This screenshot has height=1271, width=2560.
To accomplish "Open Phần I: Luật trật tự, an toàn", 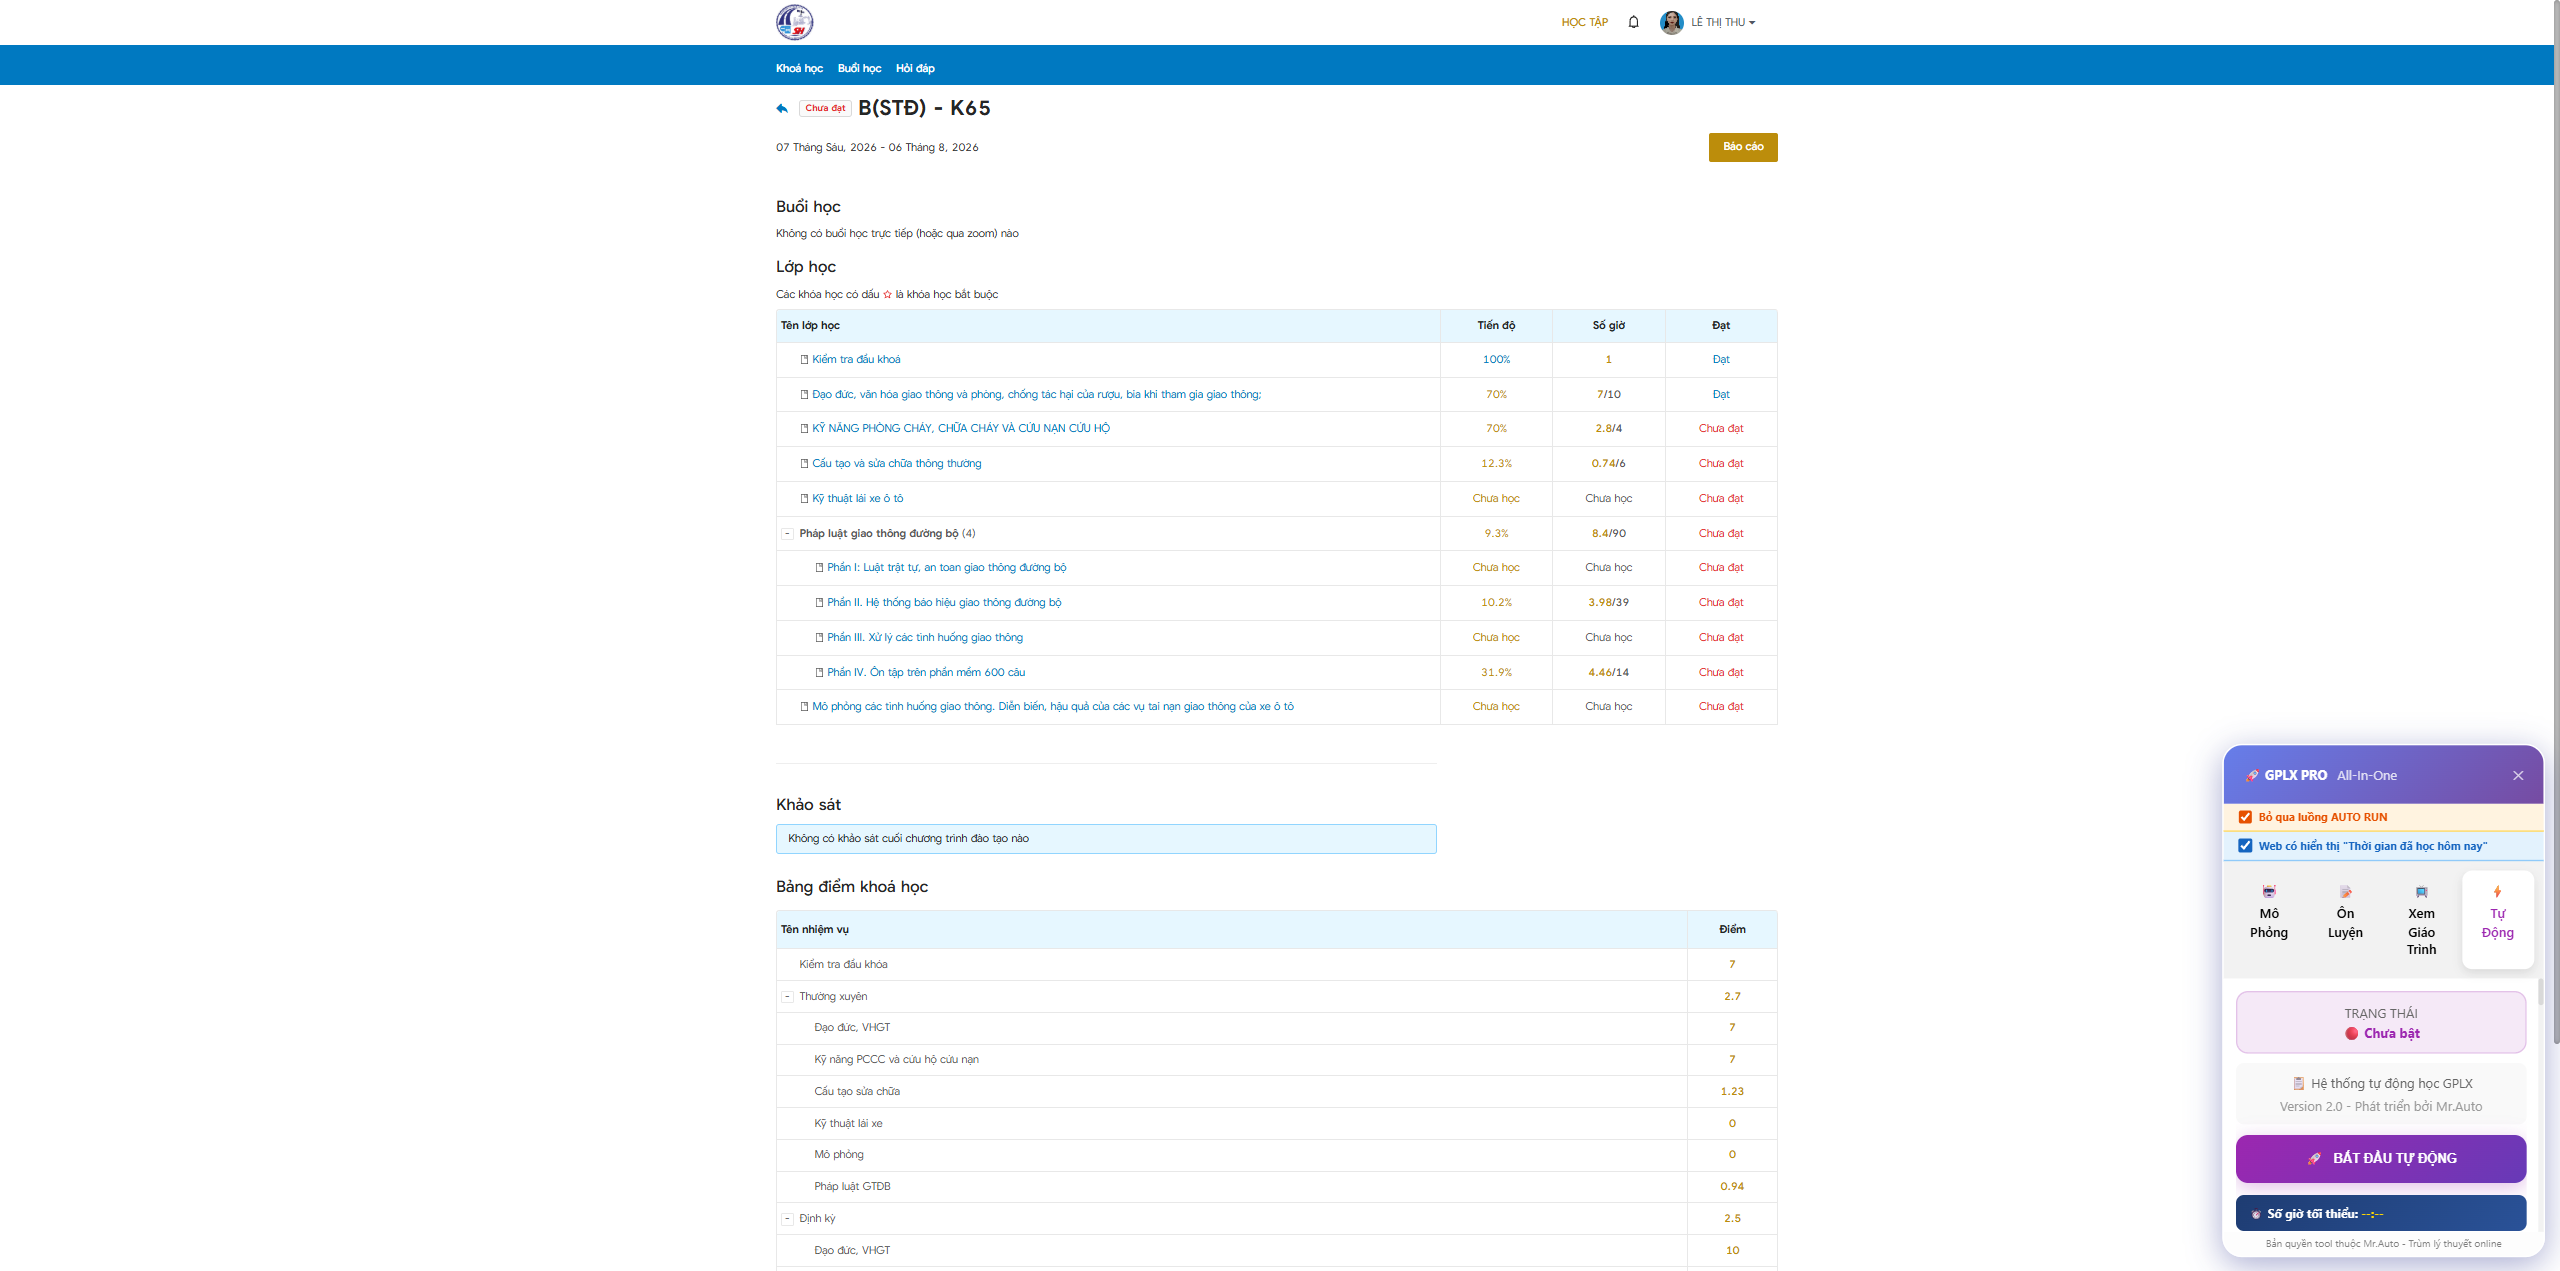I will (x=946, y=567).
